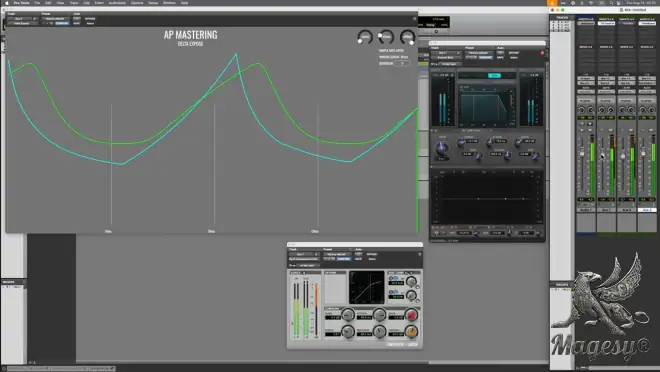Open the preset dropdown in the AP Mastering plugin header
Image resolution: width=660 pixels, height=372 pixels.
(x=55, y=19)
